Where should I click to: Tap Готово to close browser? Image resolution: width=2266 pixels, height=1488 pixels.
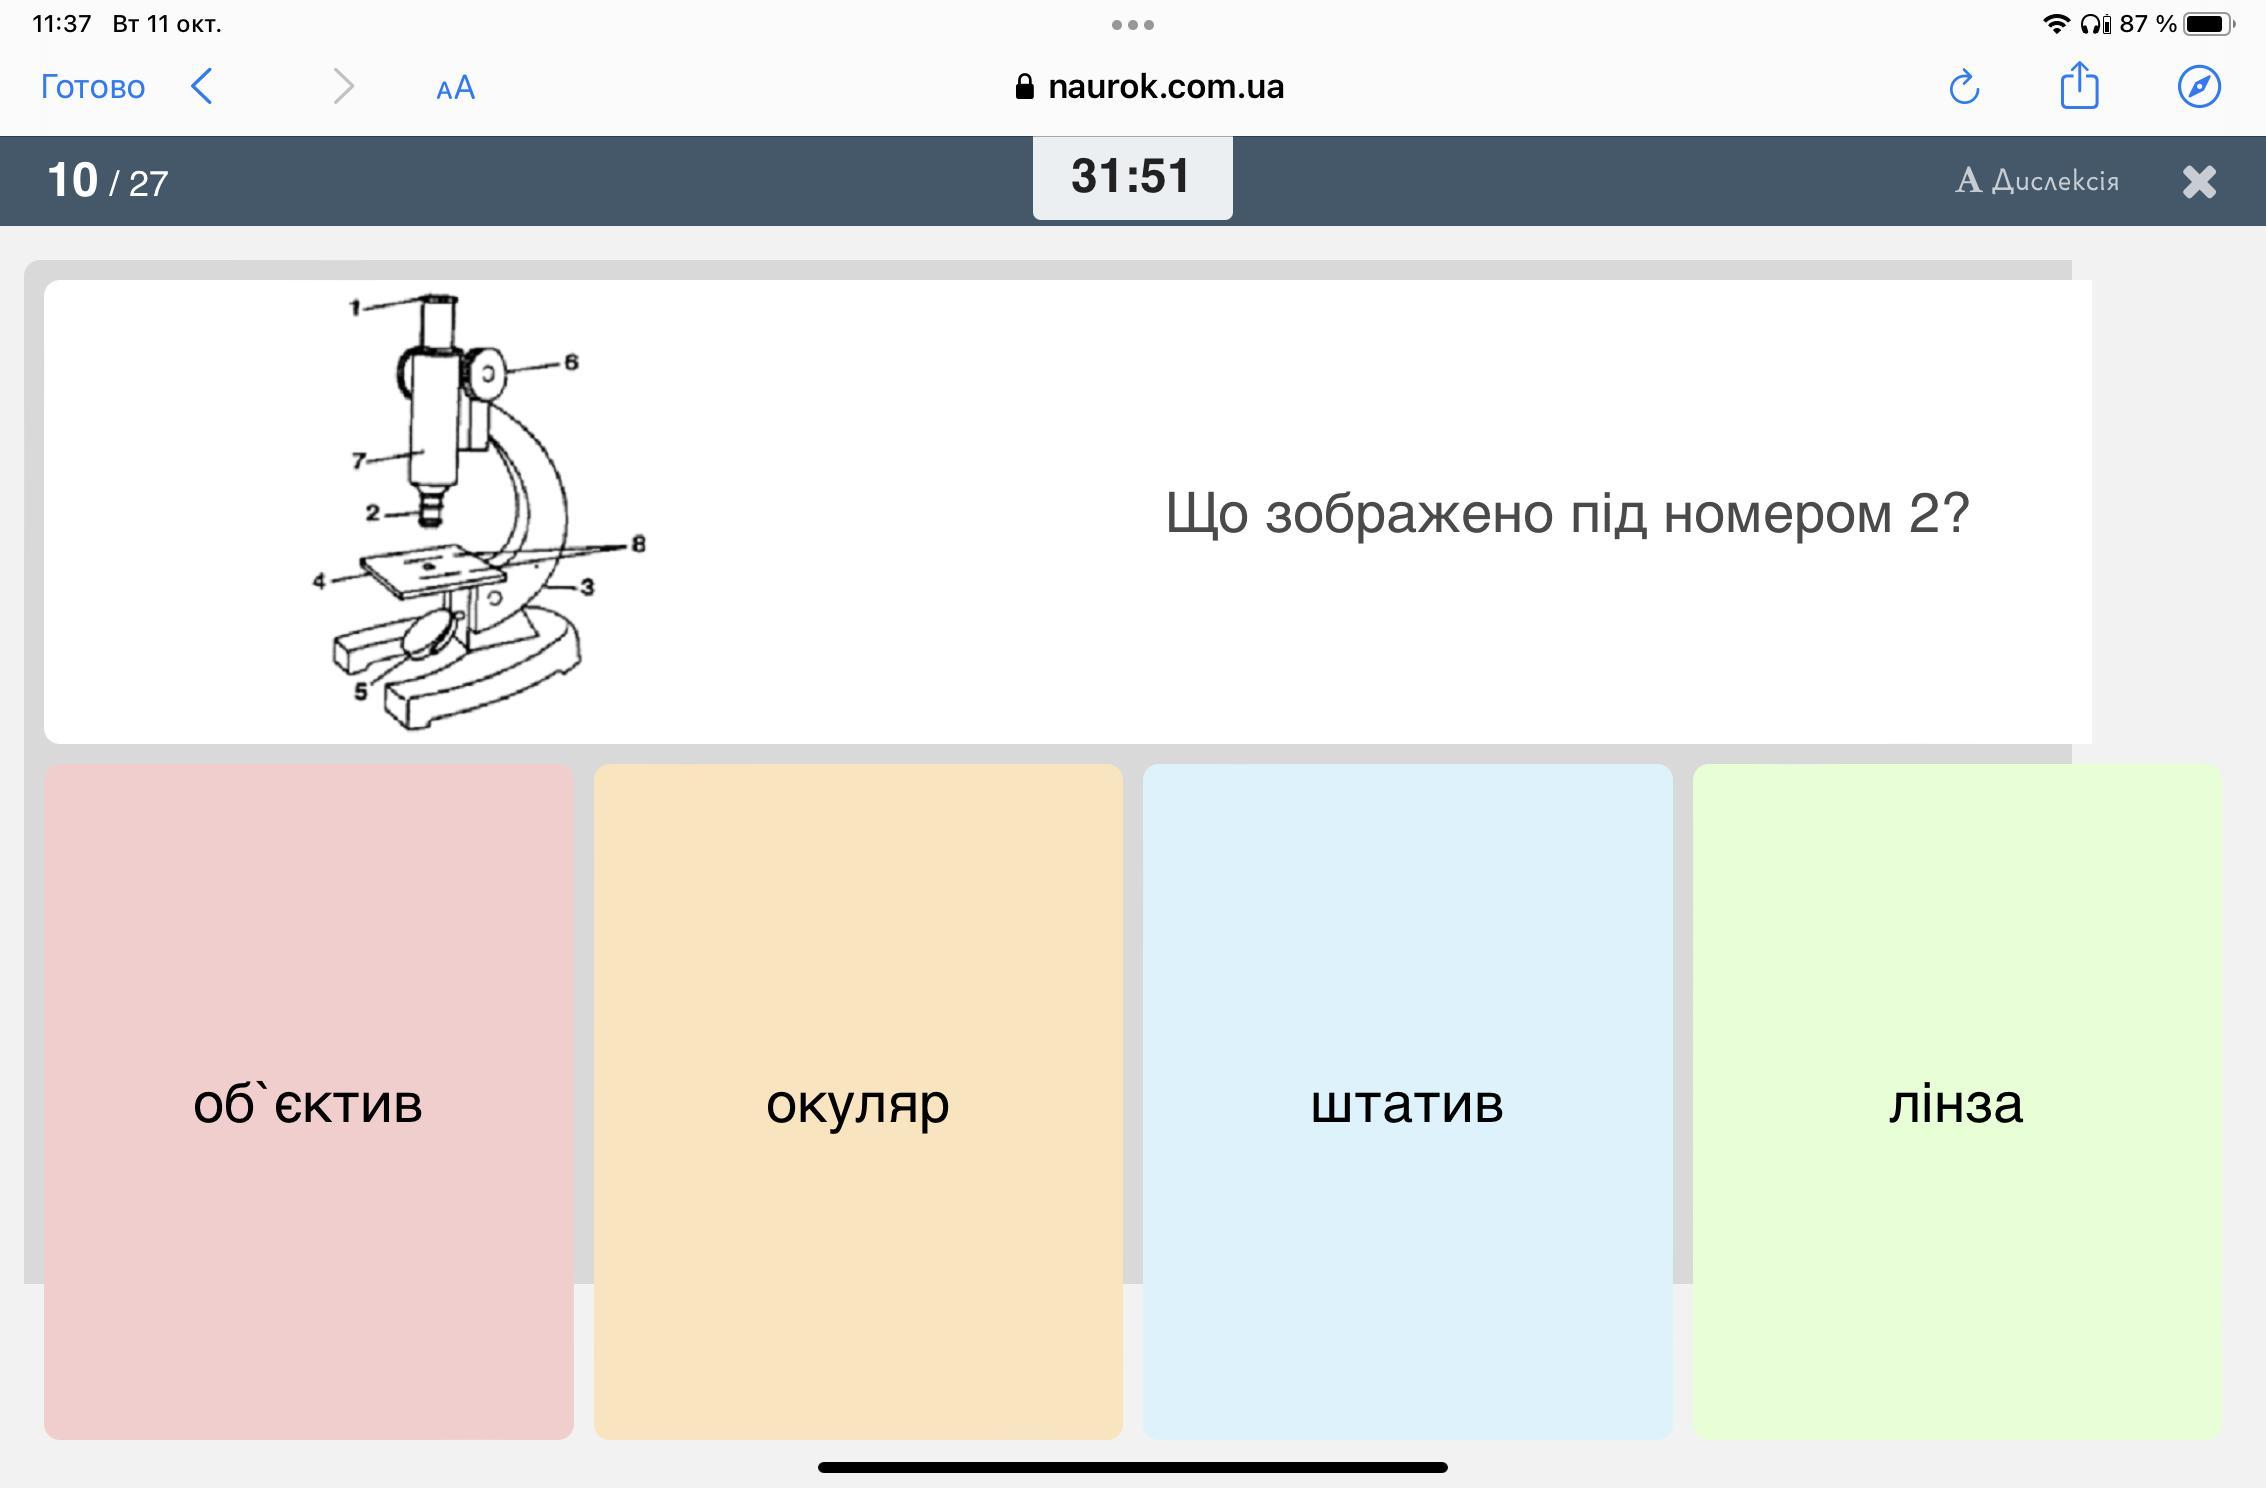coord(93,87)
